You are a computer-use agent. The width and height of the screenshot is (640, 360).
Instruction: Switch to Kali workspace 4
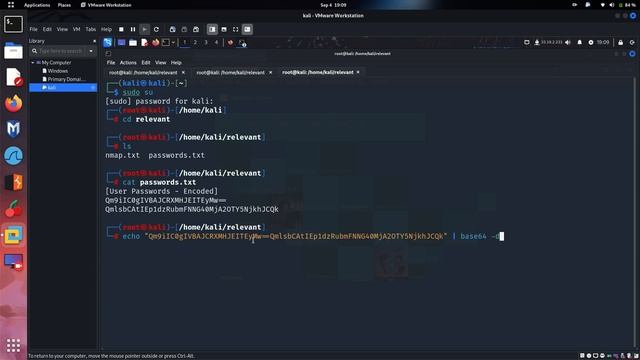pyautogui.click(x=216, y=42)
